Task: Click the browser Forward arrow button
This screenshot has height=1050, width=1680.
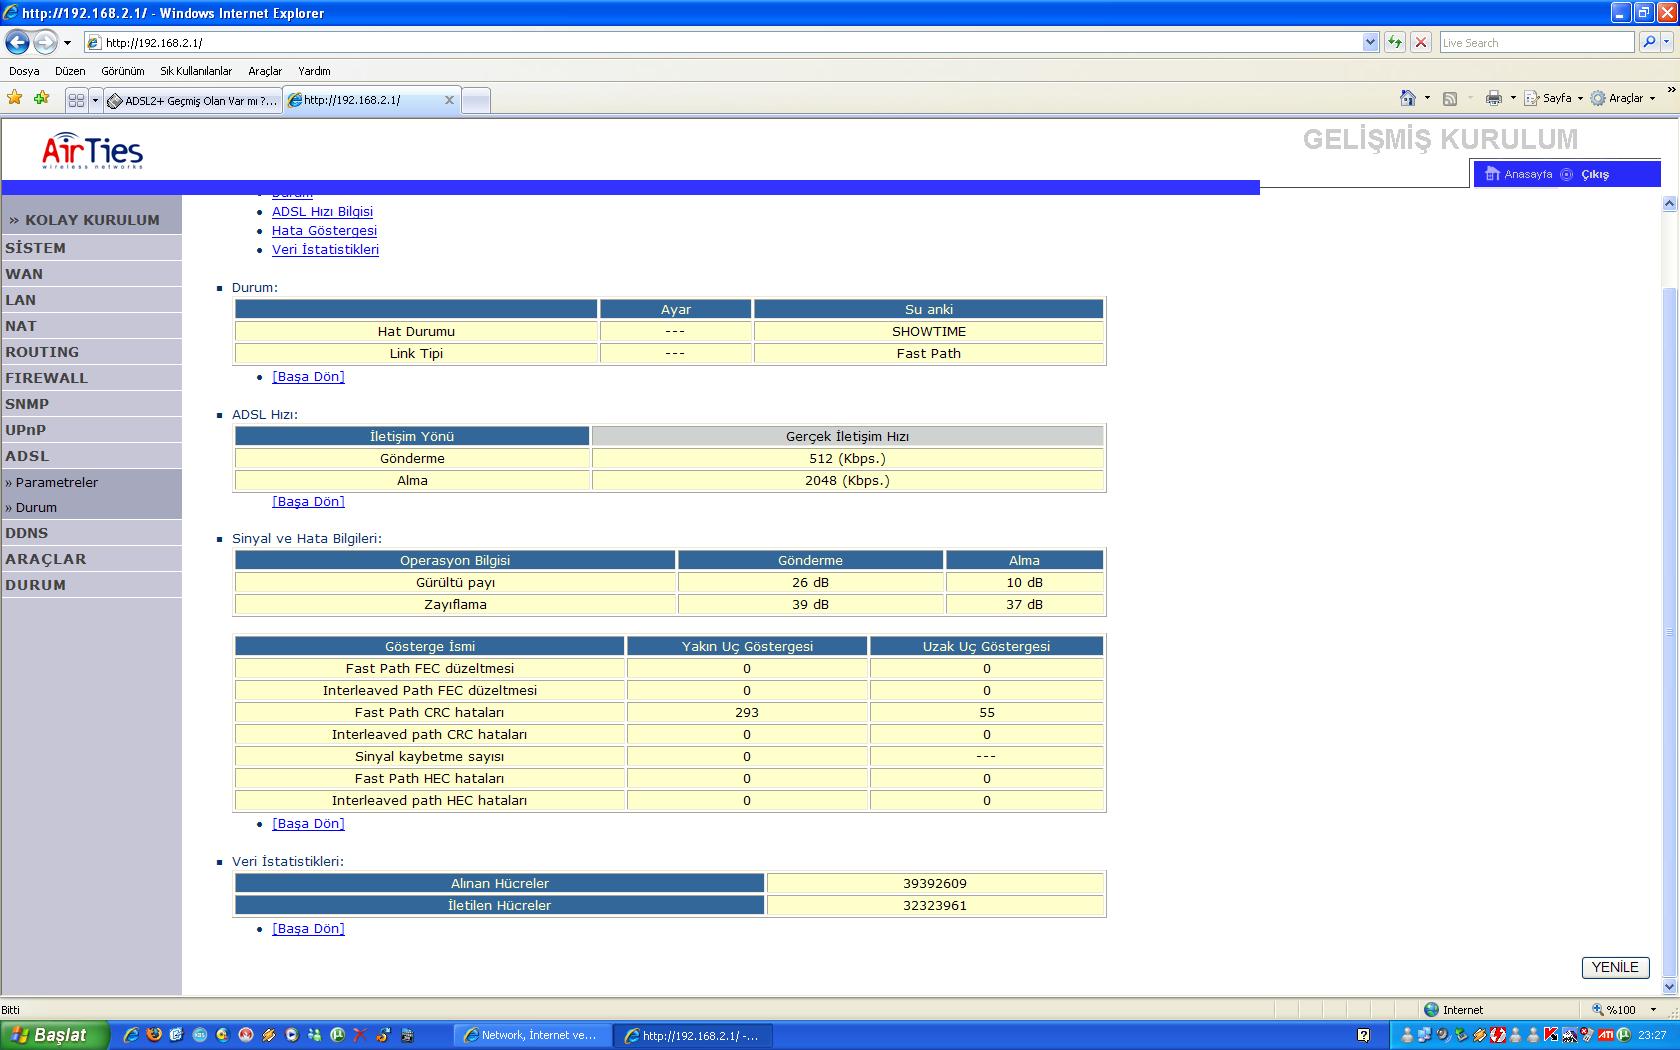Action: coord(45,42)
